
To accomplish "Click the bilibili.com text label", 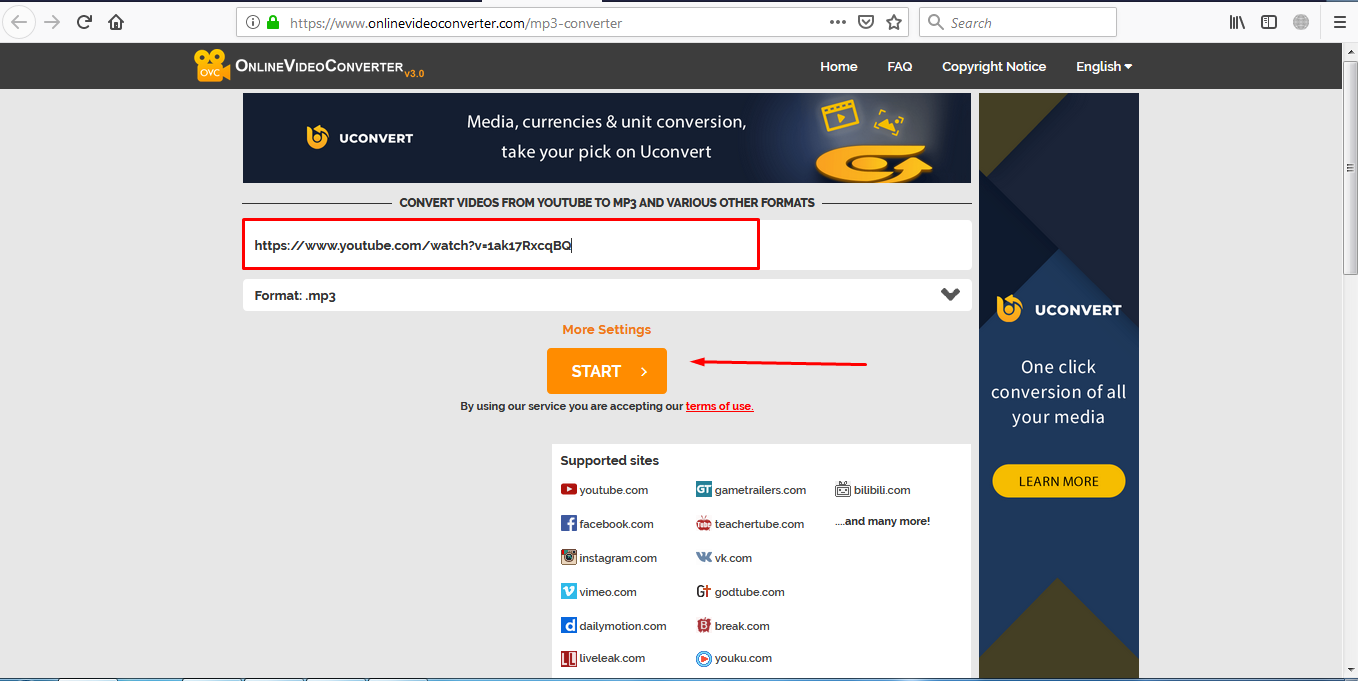I will pos(883,490).
